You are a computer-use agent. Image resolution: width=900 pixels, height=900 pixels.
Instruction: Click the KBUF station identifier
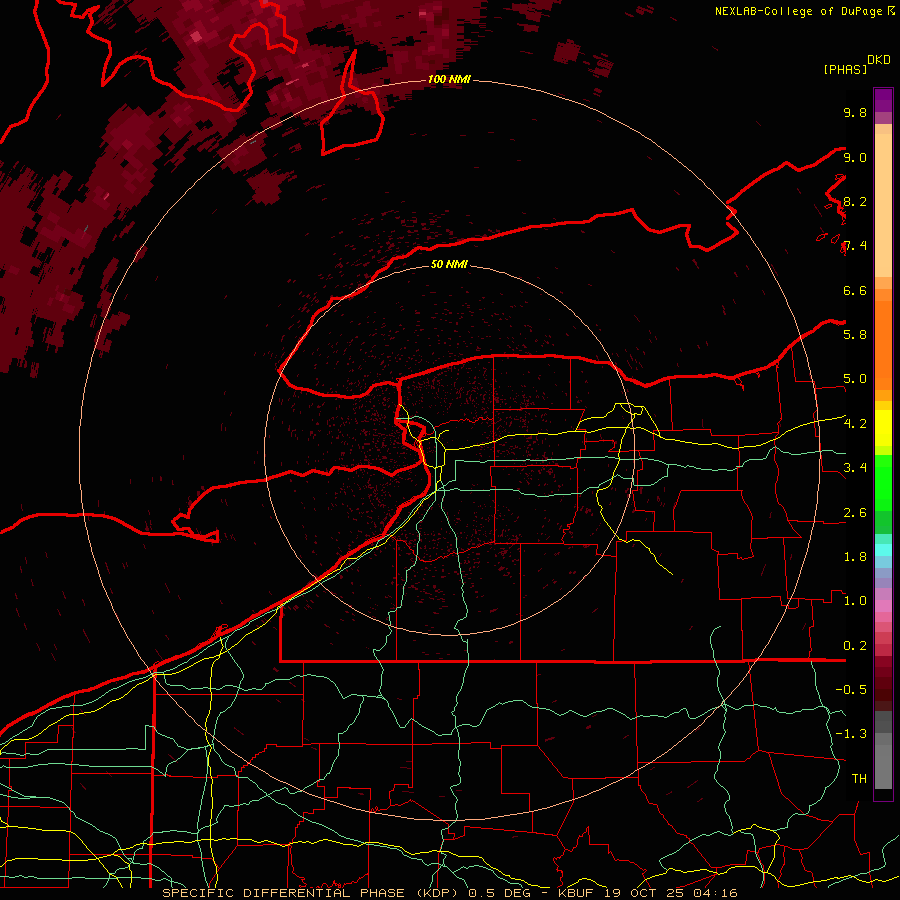pos(576,893)
